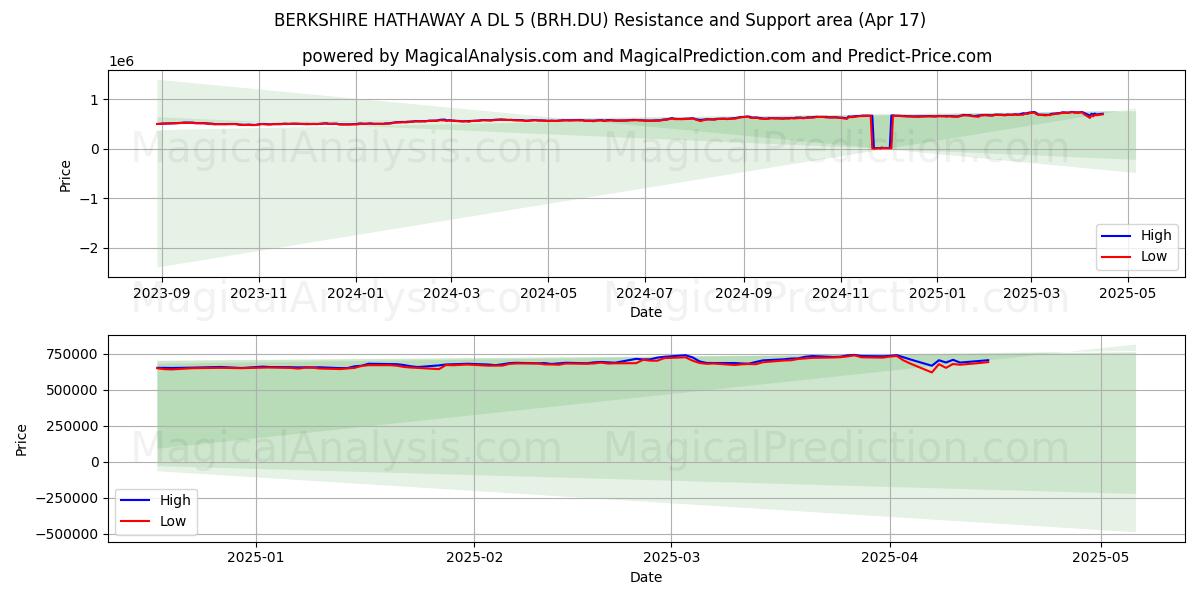The image size is (1200, 600).
Task: Click the '2024-11' x-axis label in the top chart
Action: click(x=840, y=293)
